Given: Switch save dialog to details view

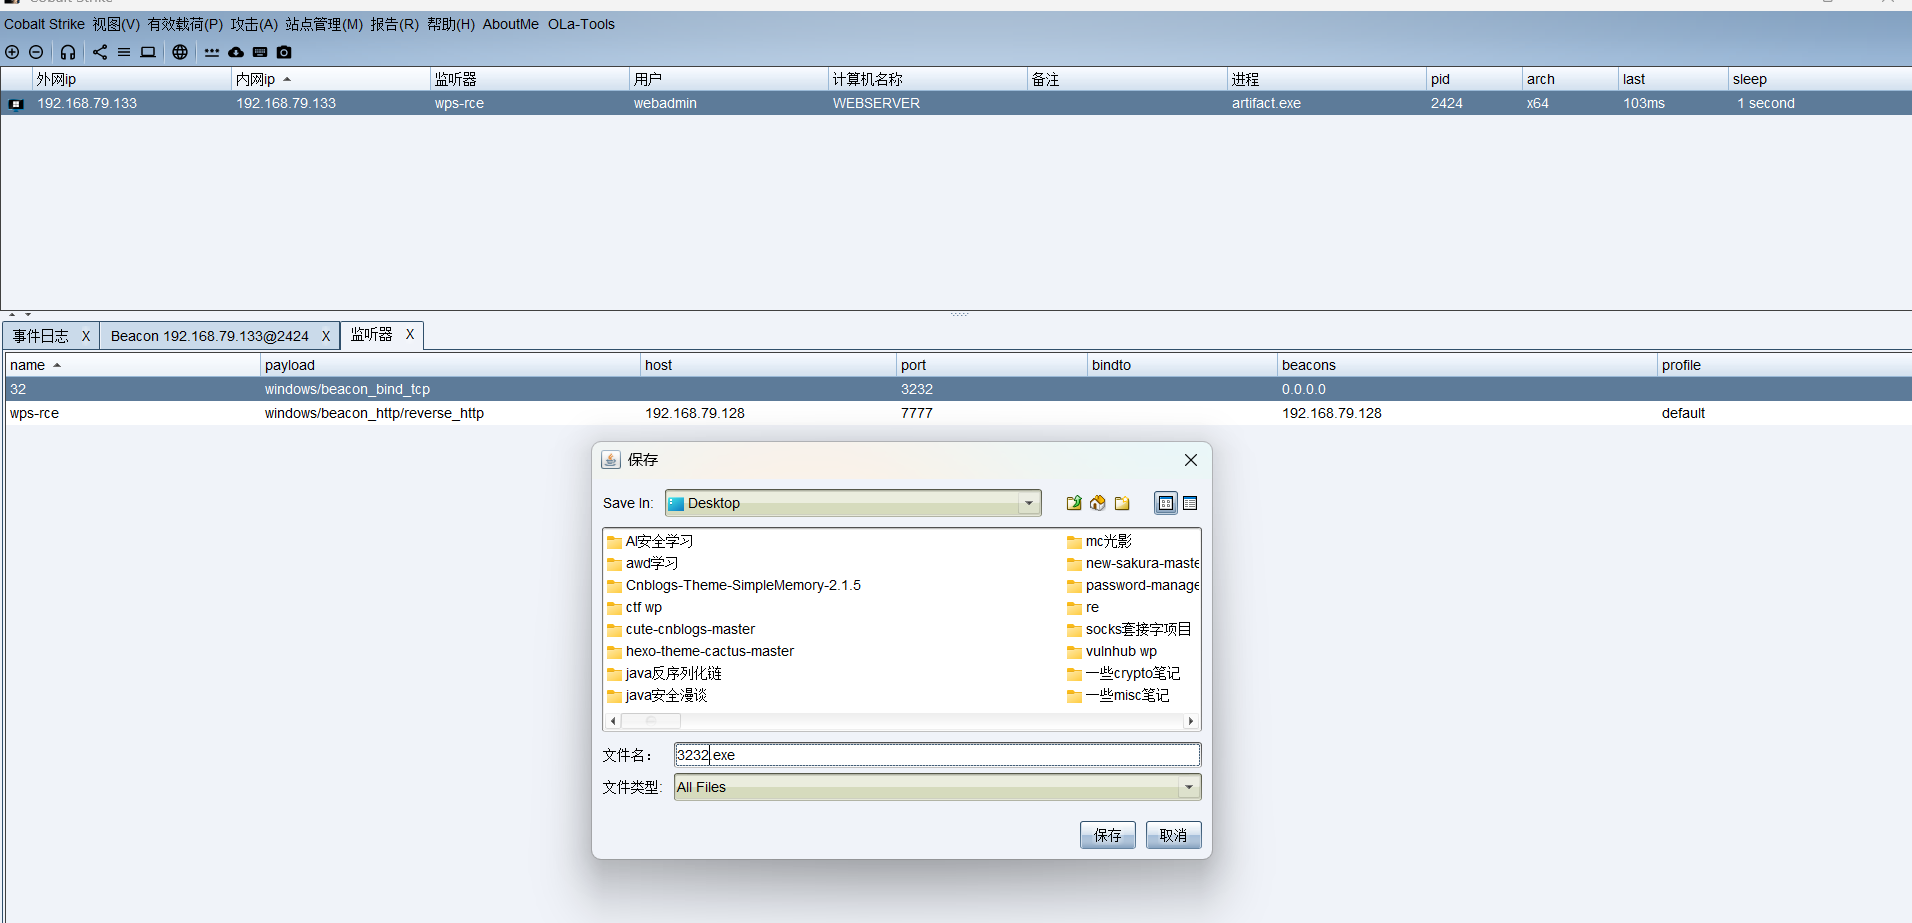Looking at the screenshot, I should [1190, 503].
